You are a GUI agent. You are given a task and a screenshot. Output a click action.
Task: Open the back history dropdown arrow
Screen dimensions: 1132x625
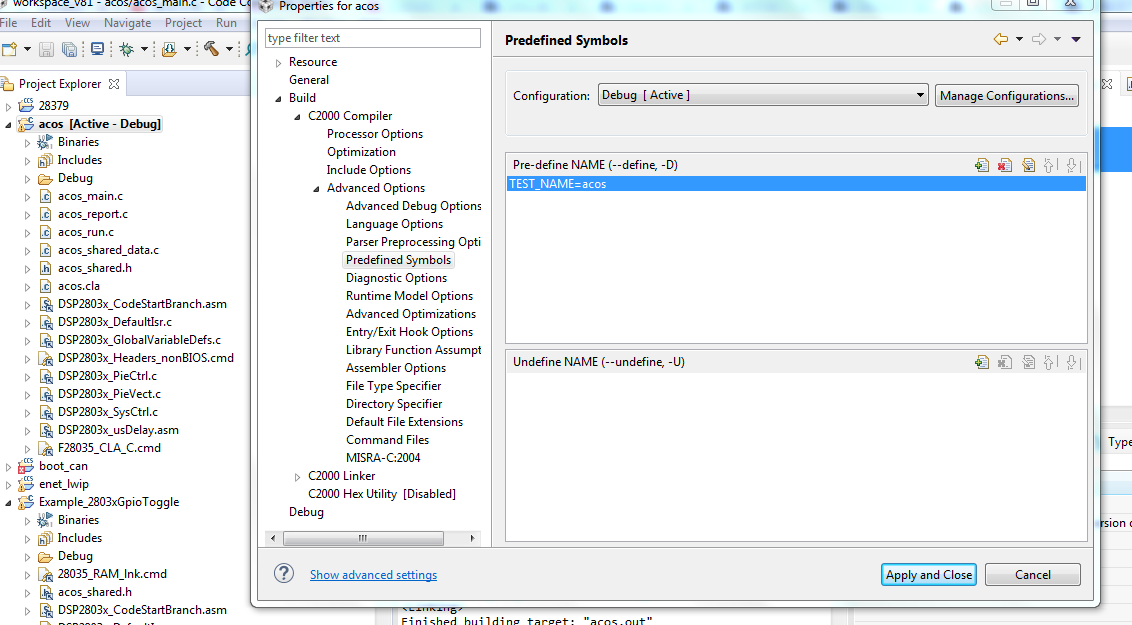click(x=1019, y=39)
